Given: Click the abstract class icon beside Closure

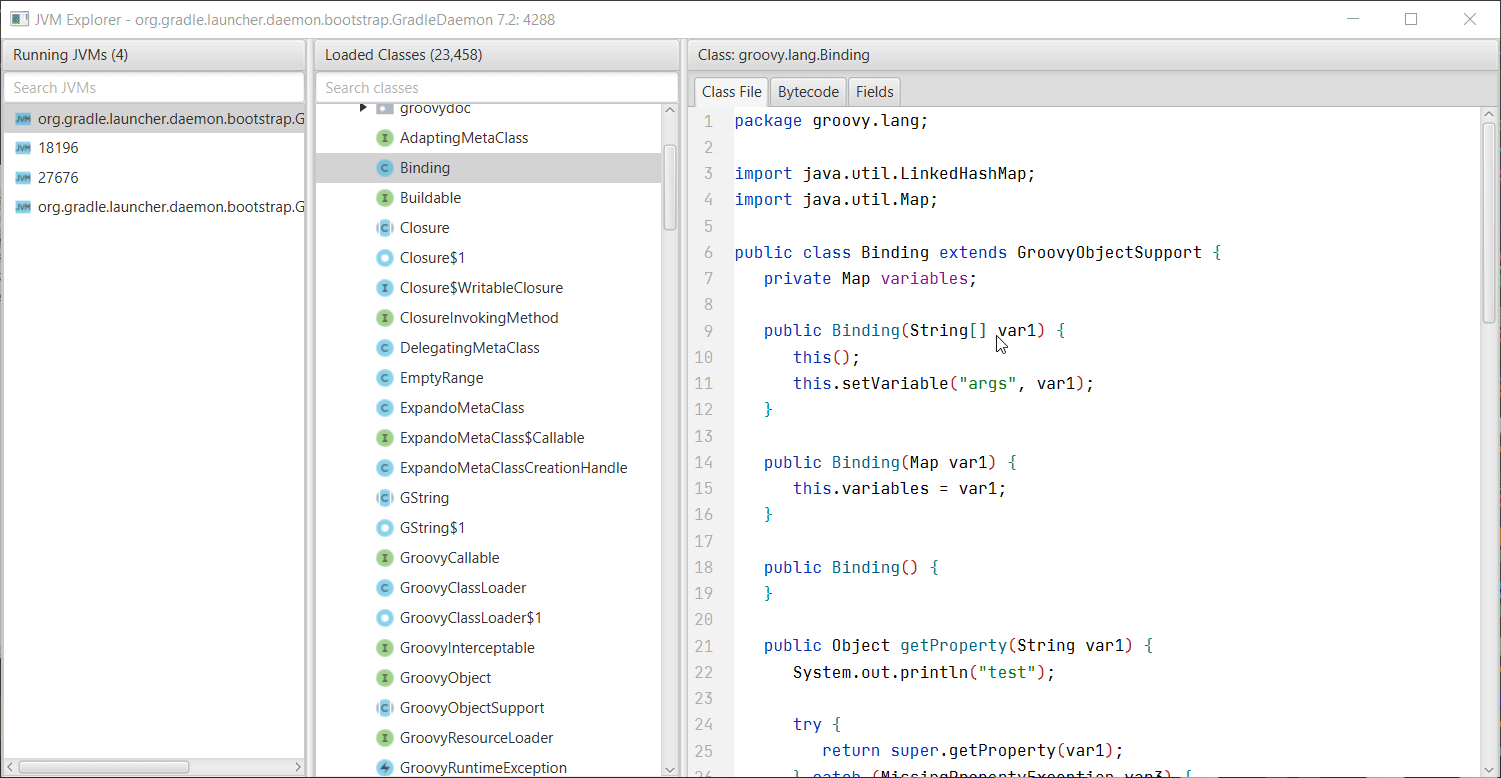Looking at the screenshot, I should pyautogui.click(x=384, y=228).
